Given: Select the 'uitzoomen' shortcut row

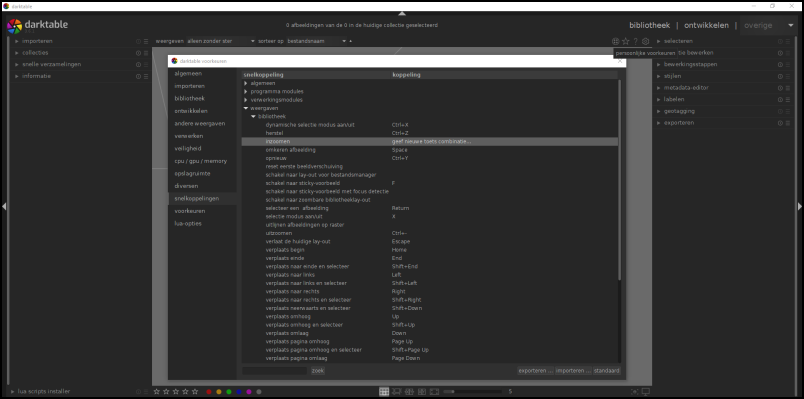Looking at the screenshot, I should (x=430, y=233).
